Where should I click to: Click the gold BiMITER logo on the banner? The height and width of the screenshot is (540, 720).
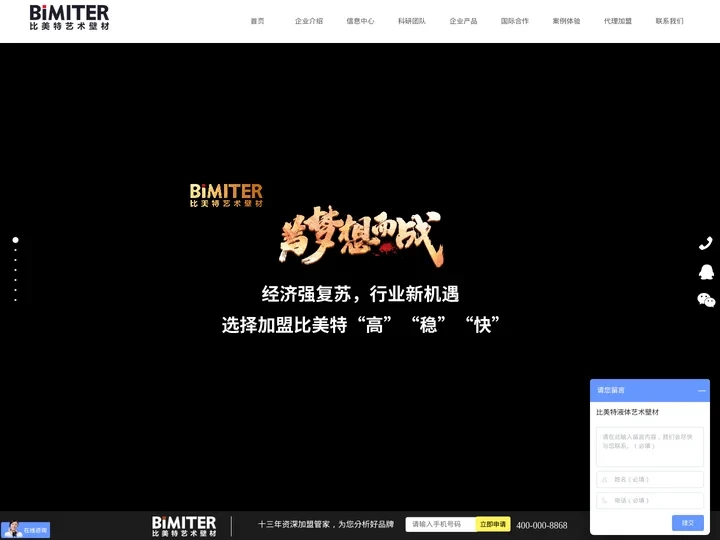(226, 195)
